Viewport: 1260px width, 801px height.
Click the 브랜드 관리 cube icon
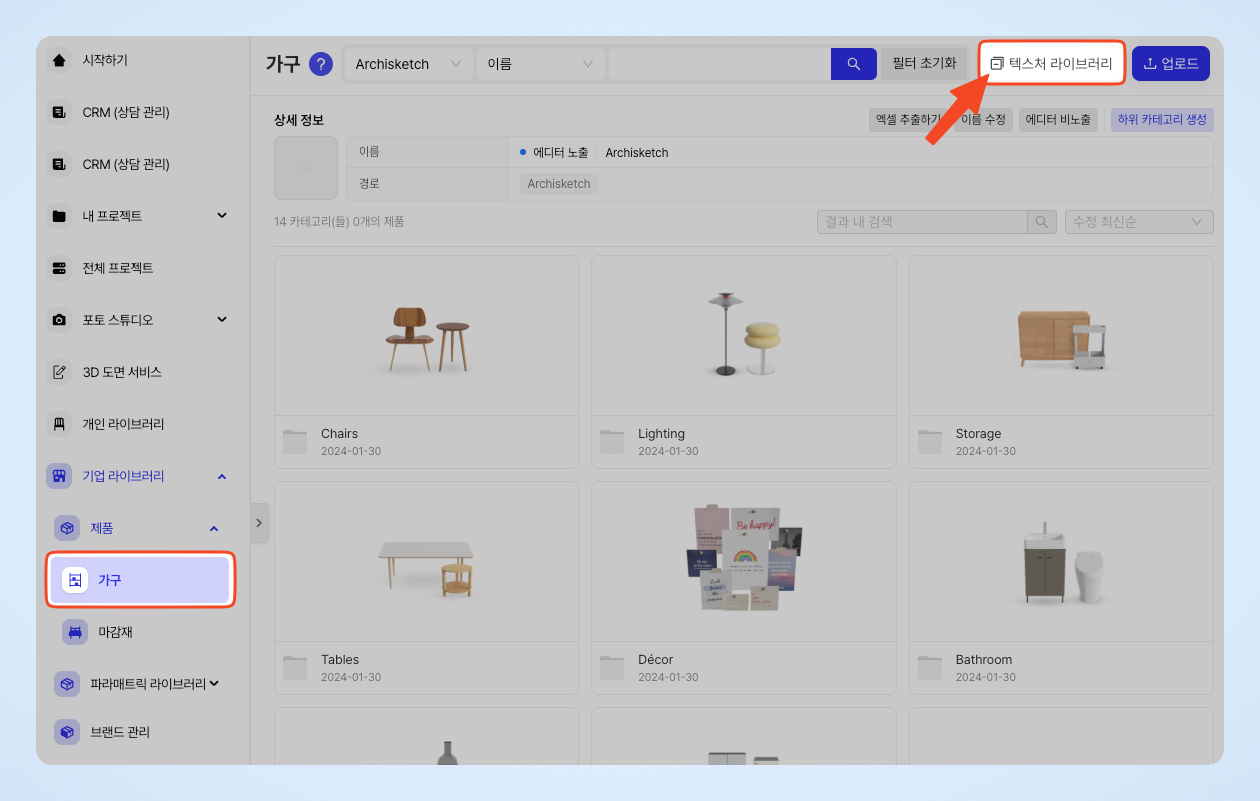pos(67,732)
